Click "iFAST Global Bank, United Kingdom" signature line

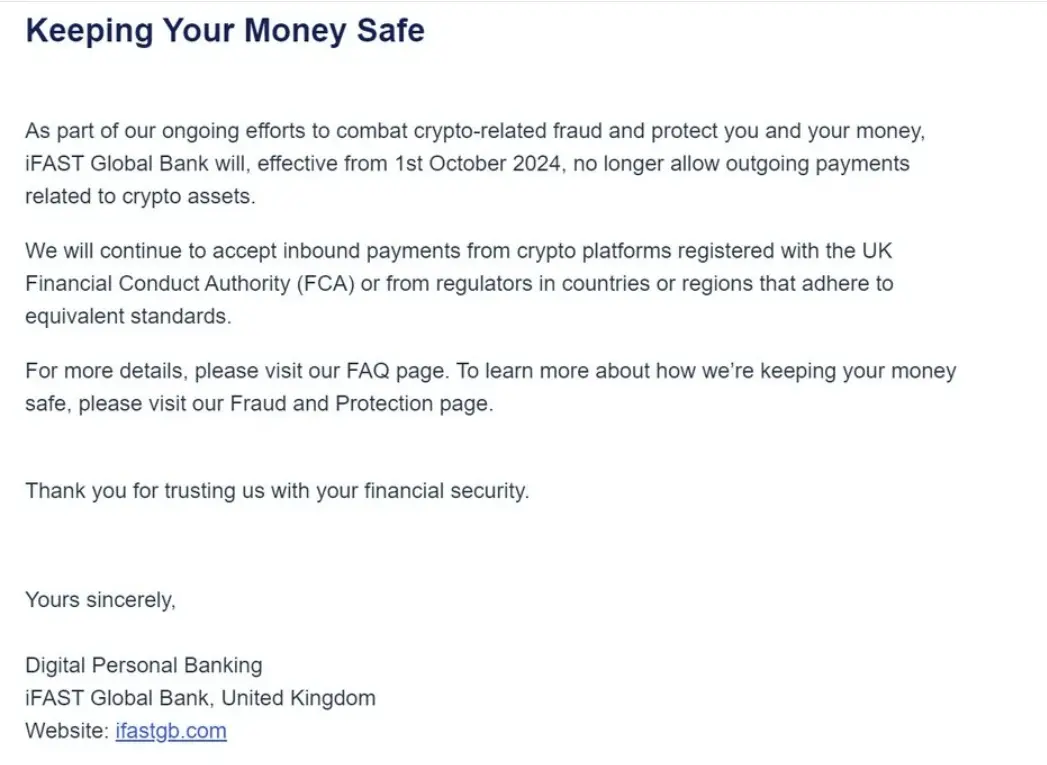point(200,698)
